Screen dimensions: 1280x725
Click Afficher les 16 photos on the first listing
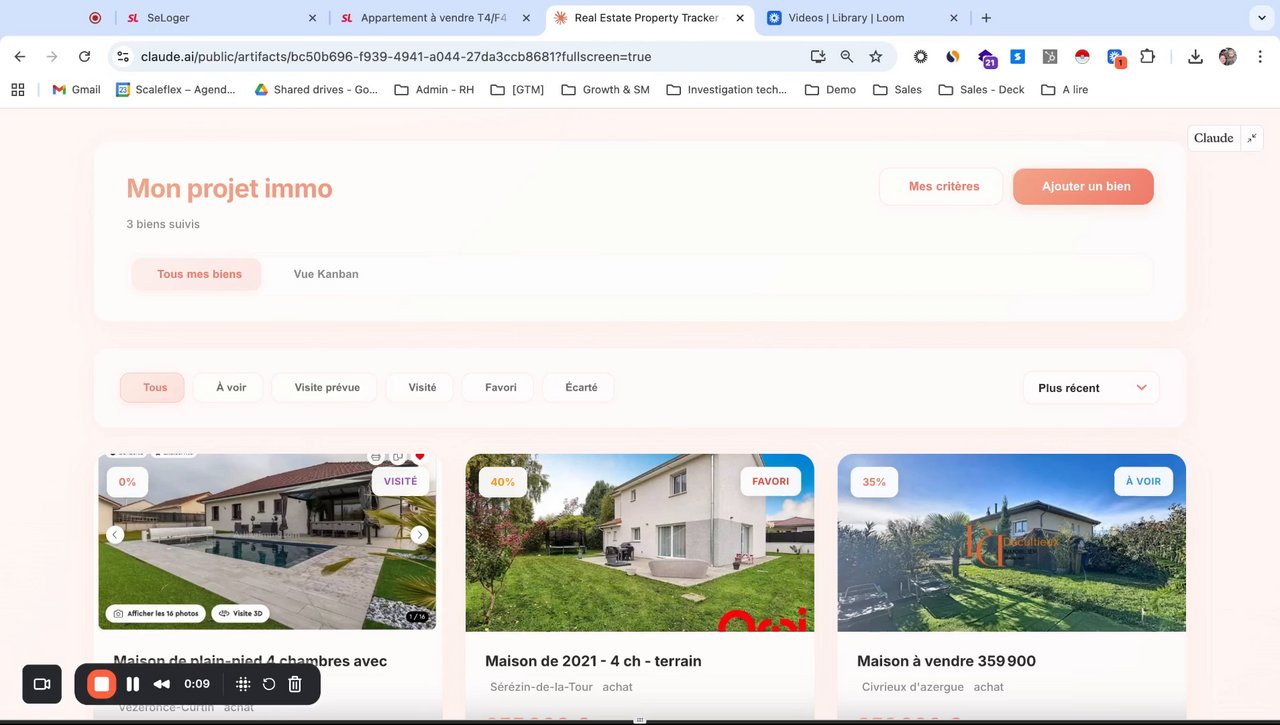156,613
